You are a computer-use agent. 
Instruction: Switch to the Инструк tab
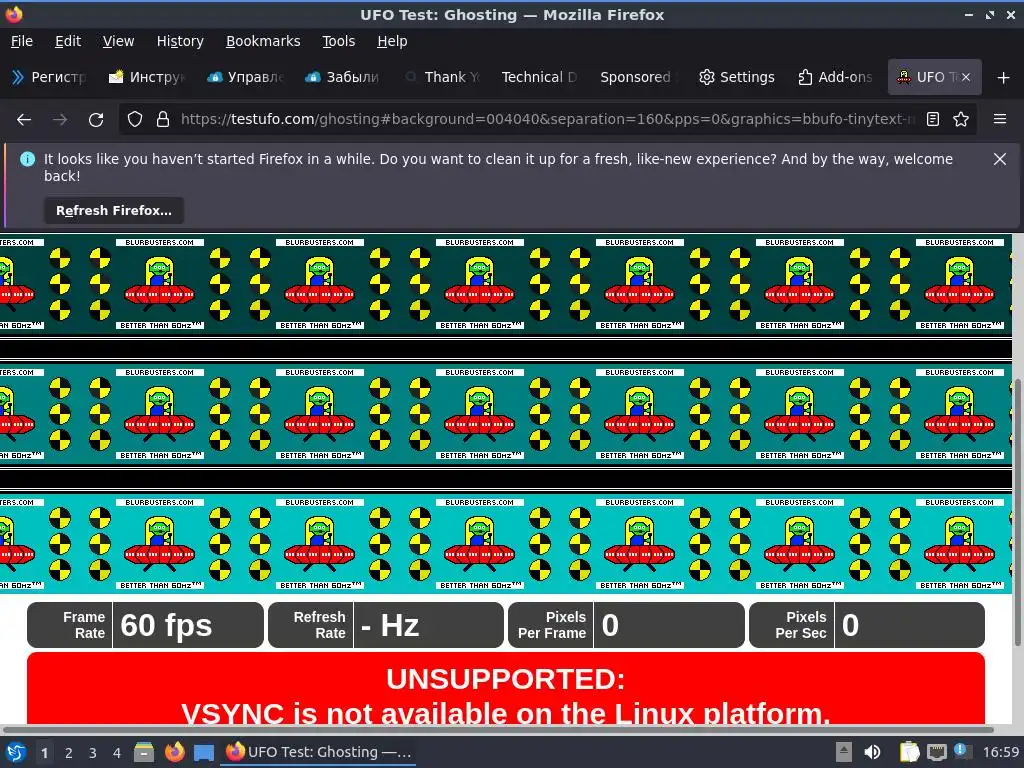pyautogui.click(x=147, y=77)
